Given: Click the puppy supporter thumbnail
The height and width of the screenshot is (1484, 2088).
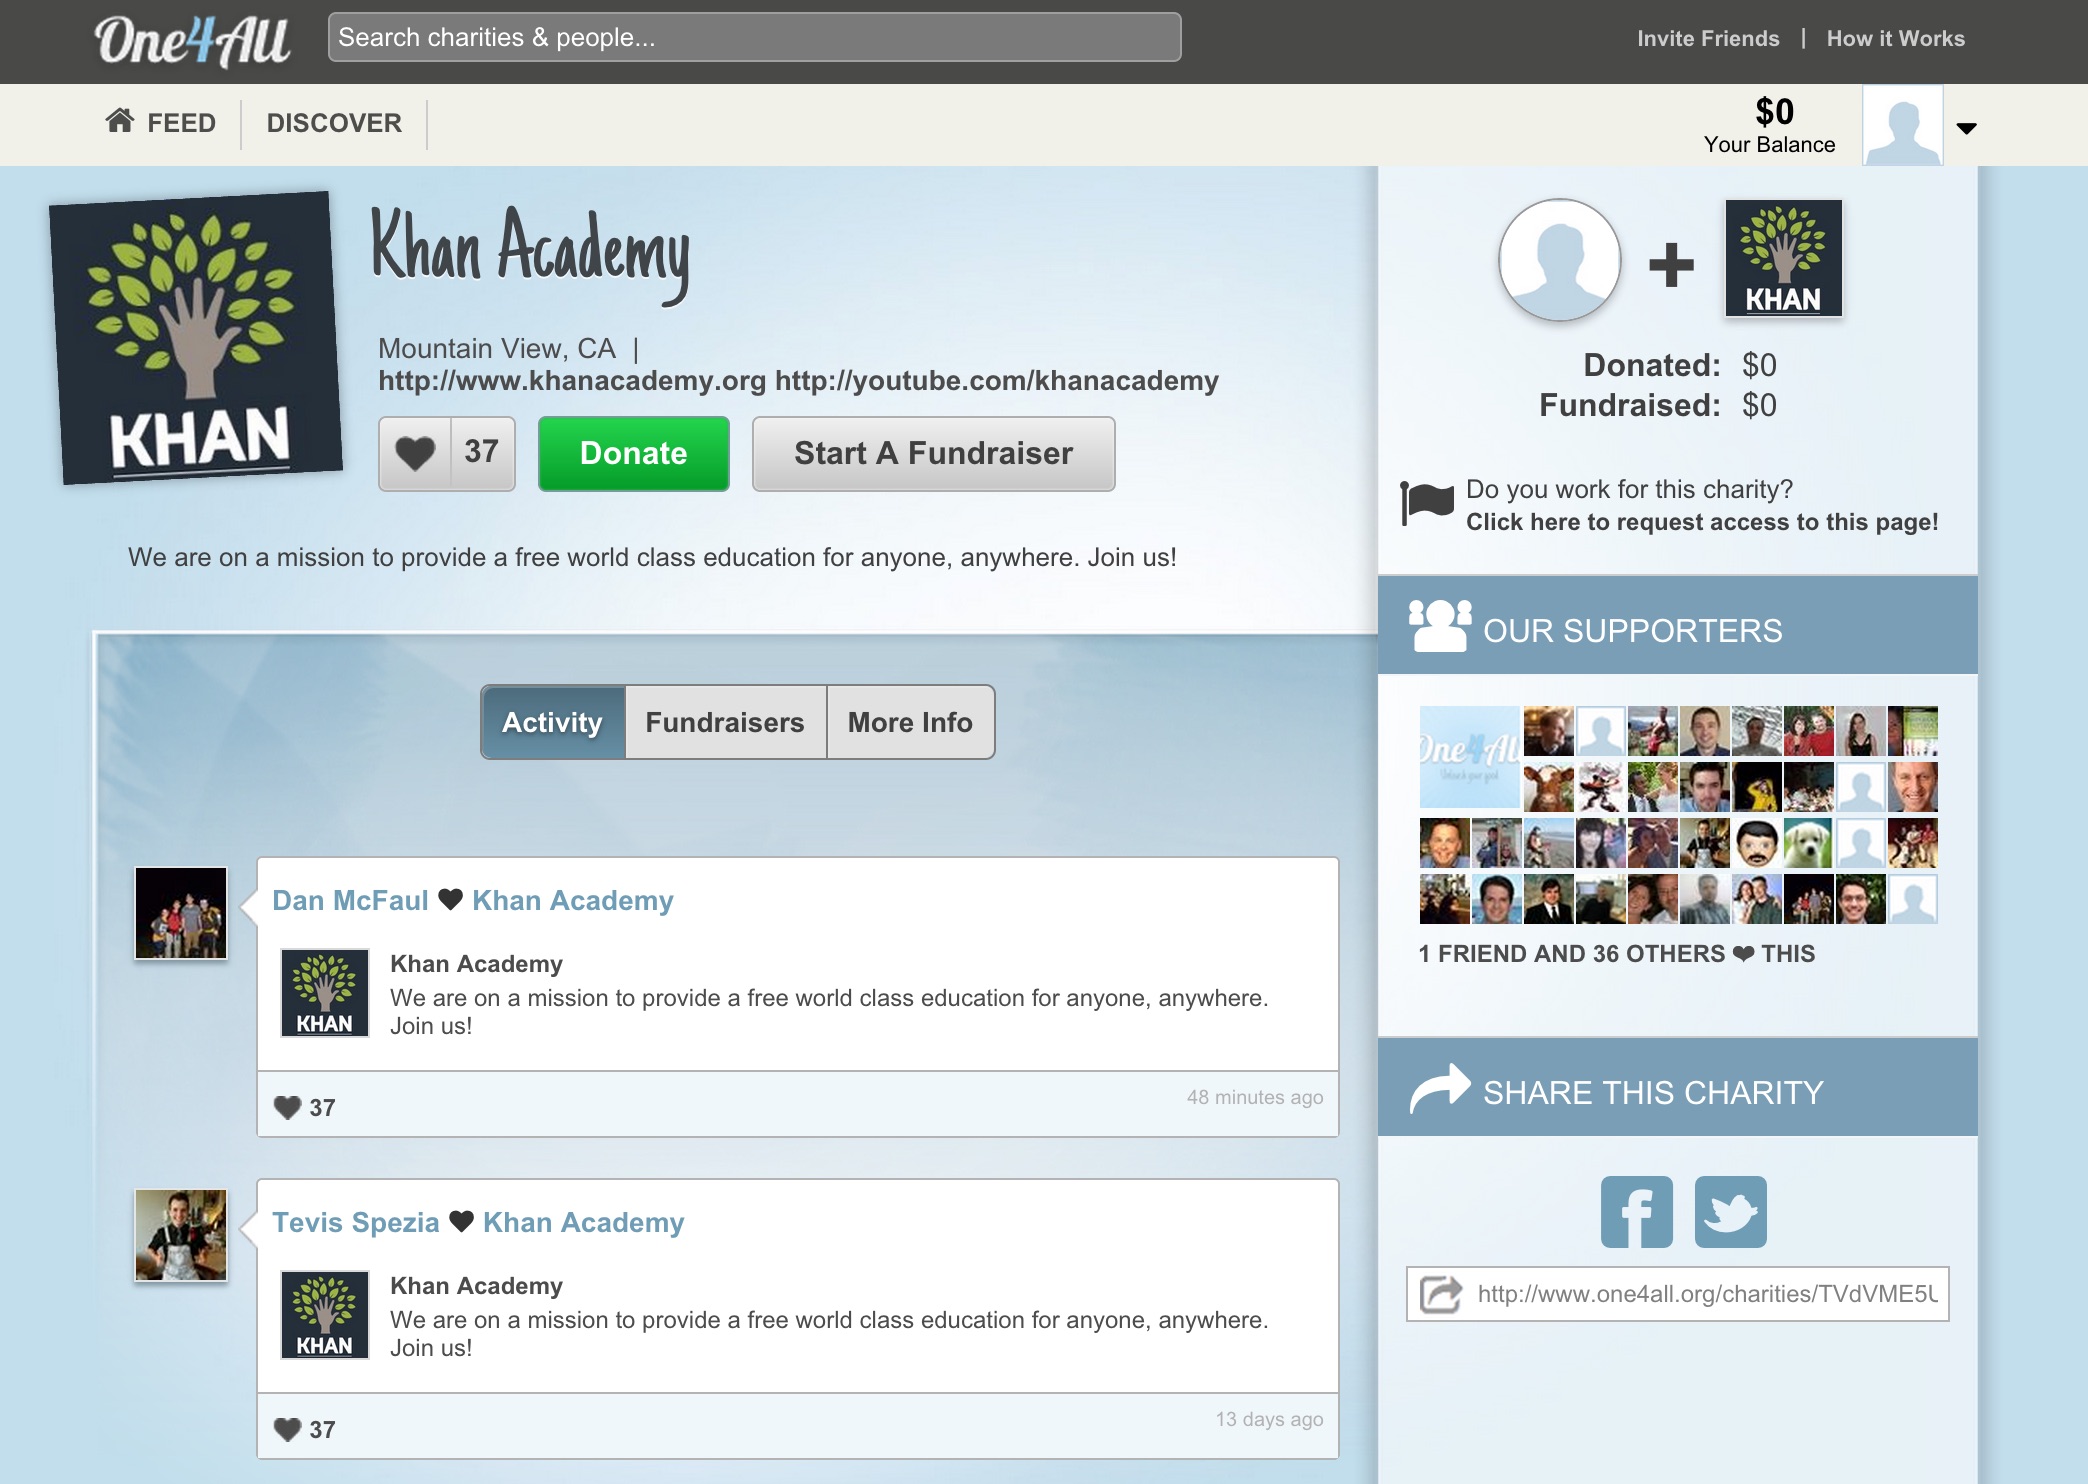Looking at the screenshot, I should point(1808,843).
